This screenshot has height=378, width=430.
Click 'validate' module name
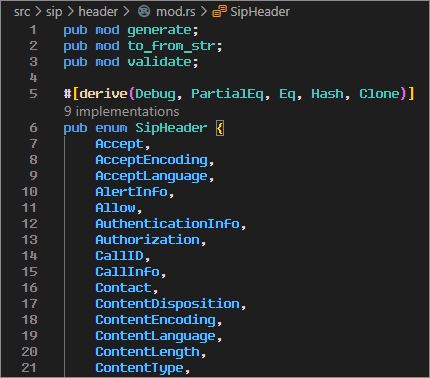pos(159,62)
